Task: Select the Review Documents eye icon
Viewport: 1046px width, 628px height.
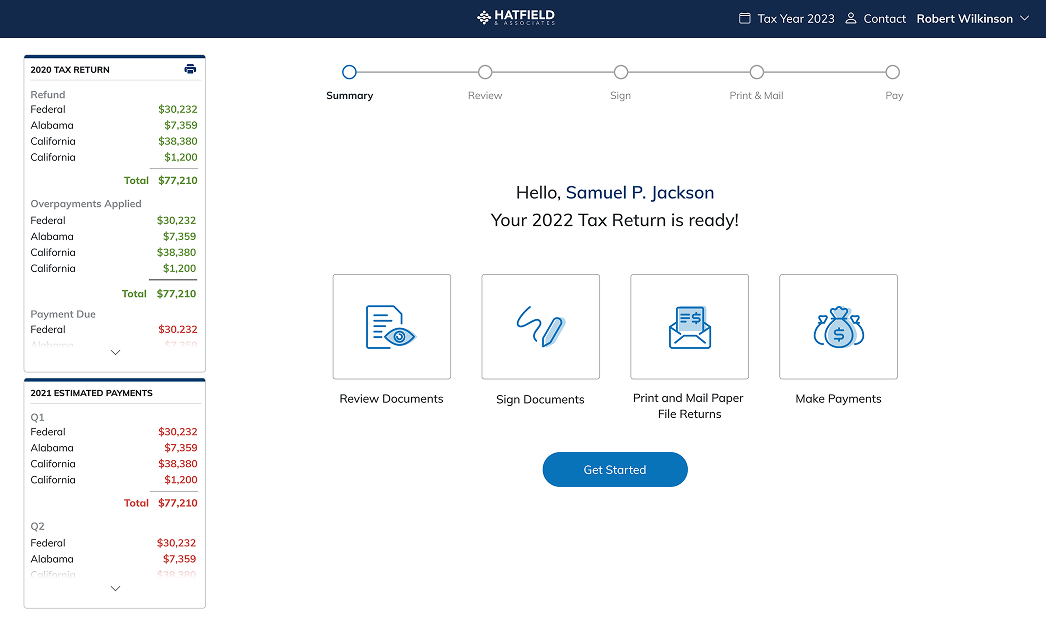Action: [x=391, y=326]
